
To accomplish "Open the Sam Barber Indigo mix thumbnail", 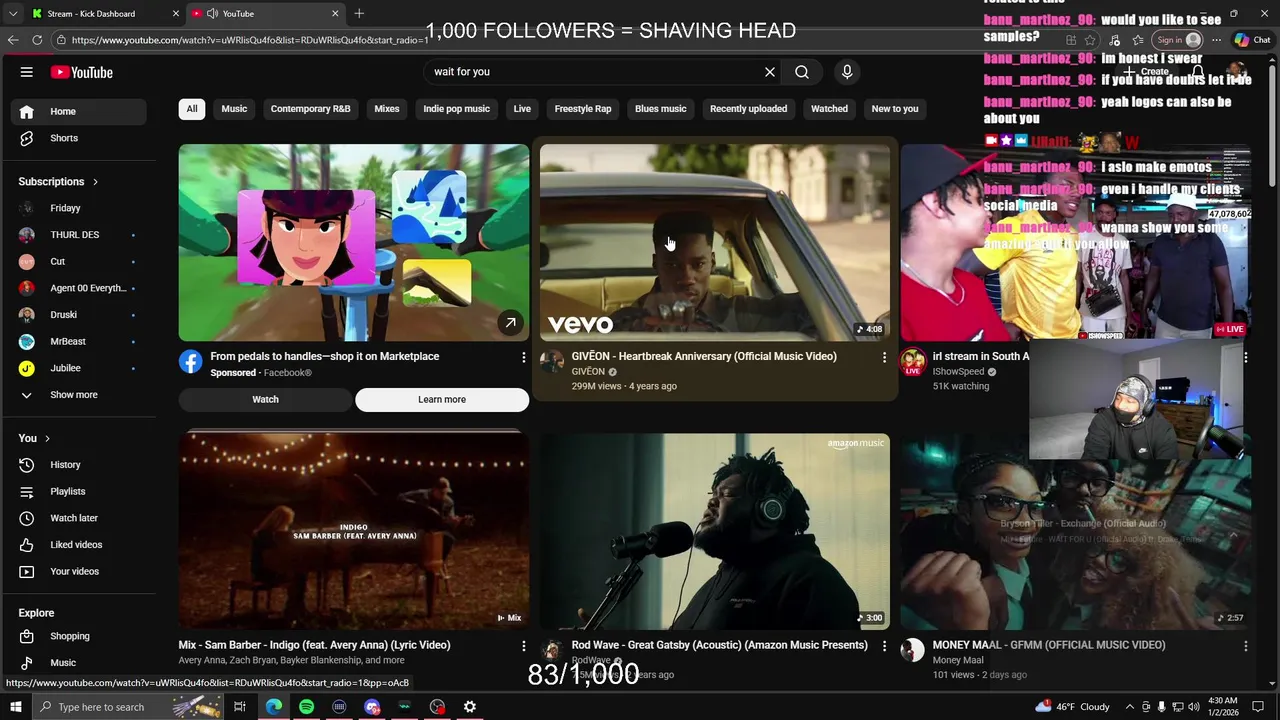I will pyautogui.click(x=354, y=531).
